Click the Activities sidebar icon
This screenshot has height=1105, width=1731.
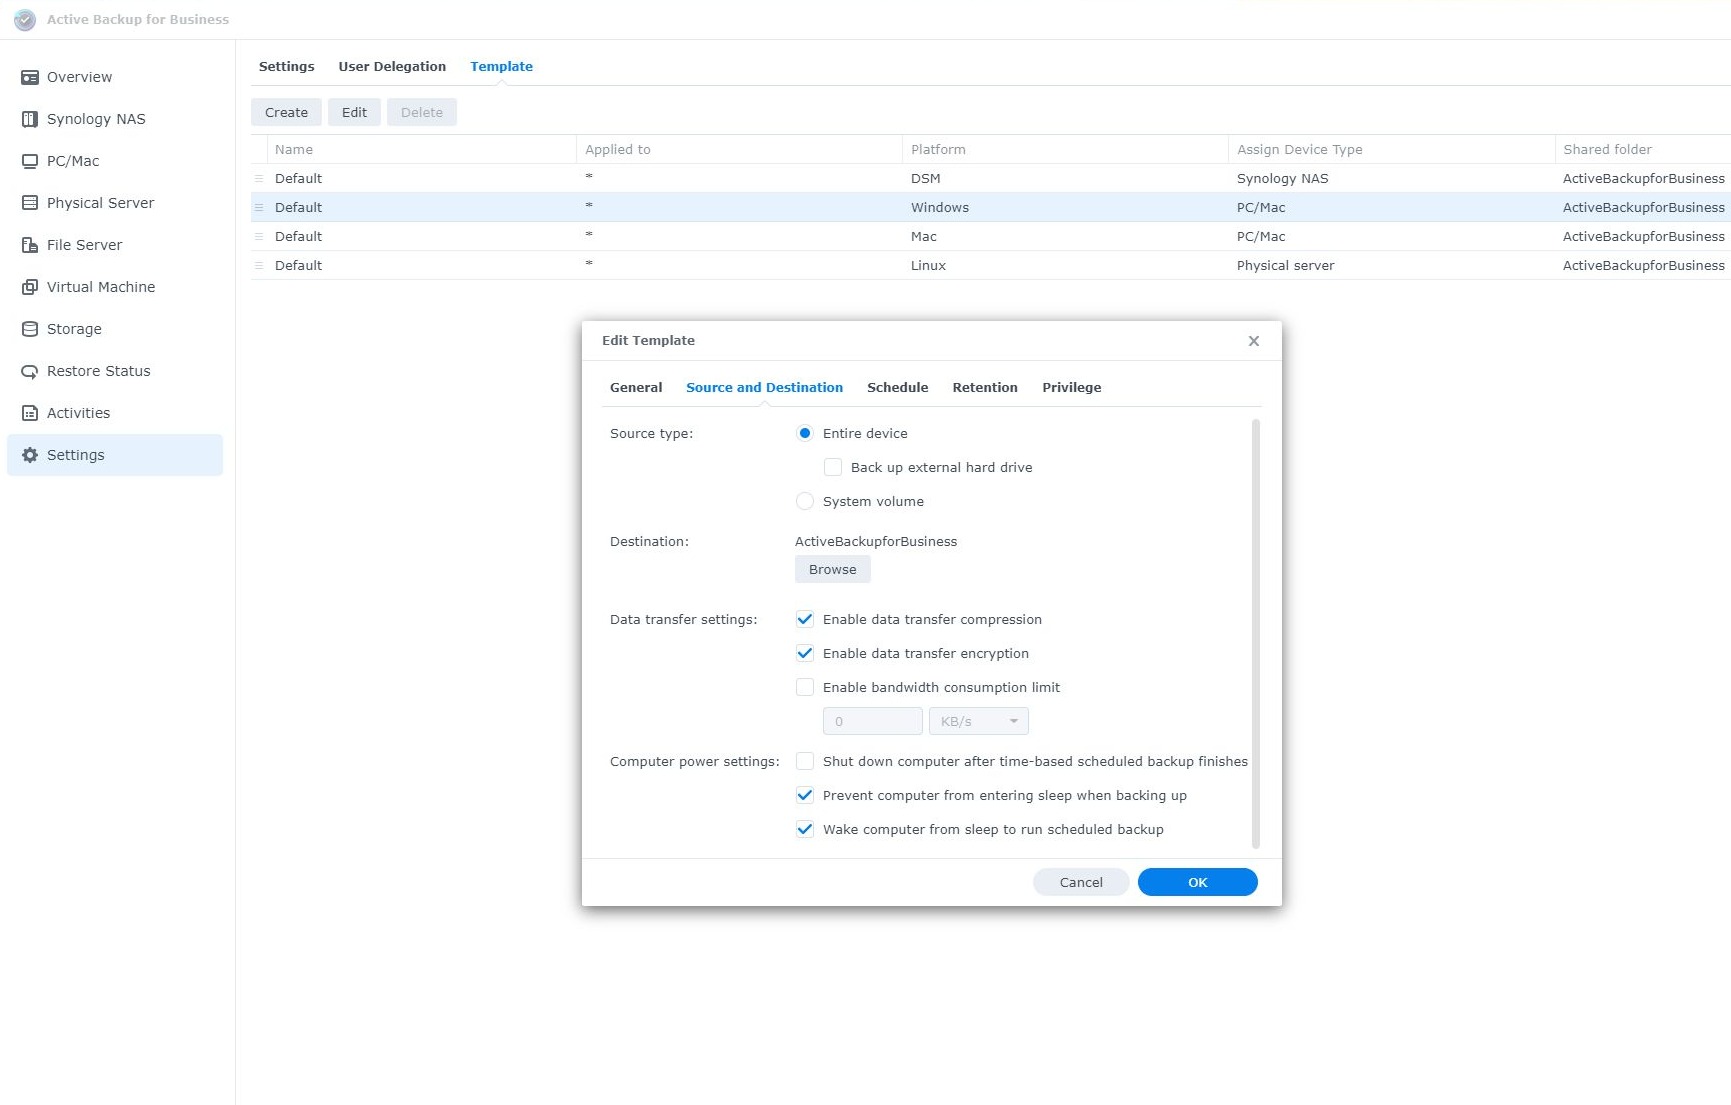(x=30, y=413)
